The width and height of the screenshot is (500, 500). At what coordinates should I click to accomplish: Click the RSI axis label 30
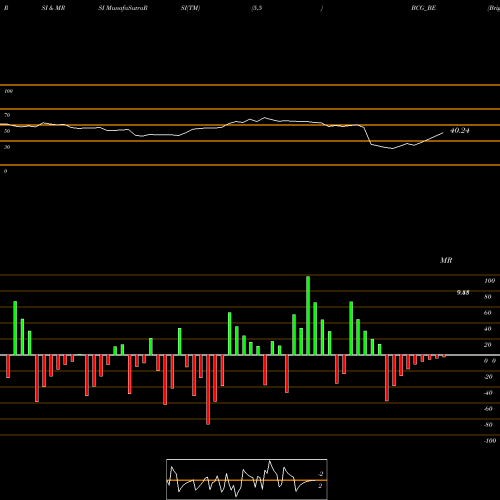point(7,147)
